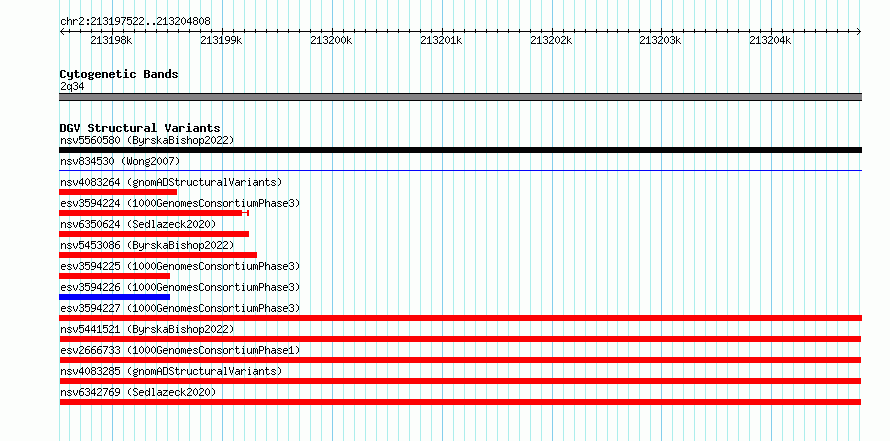Select the red esv3594225 variant bar
Image resolution: width=890 pixels, height=441 pixels.
coord(115,276)
